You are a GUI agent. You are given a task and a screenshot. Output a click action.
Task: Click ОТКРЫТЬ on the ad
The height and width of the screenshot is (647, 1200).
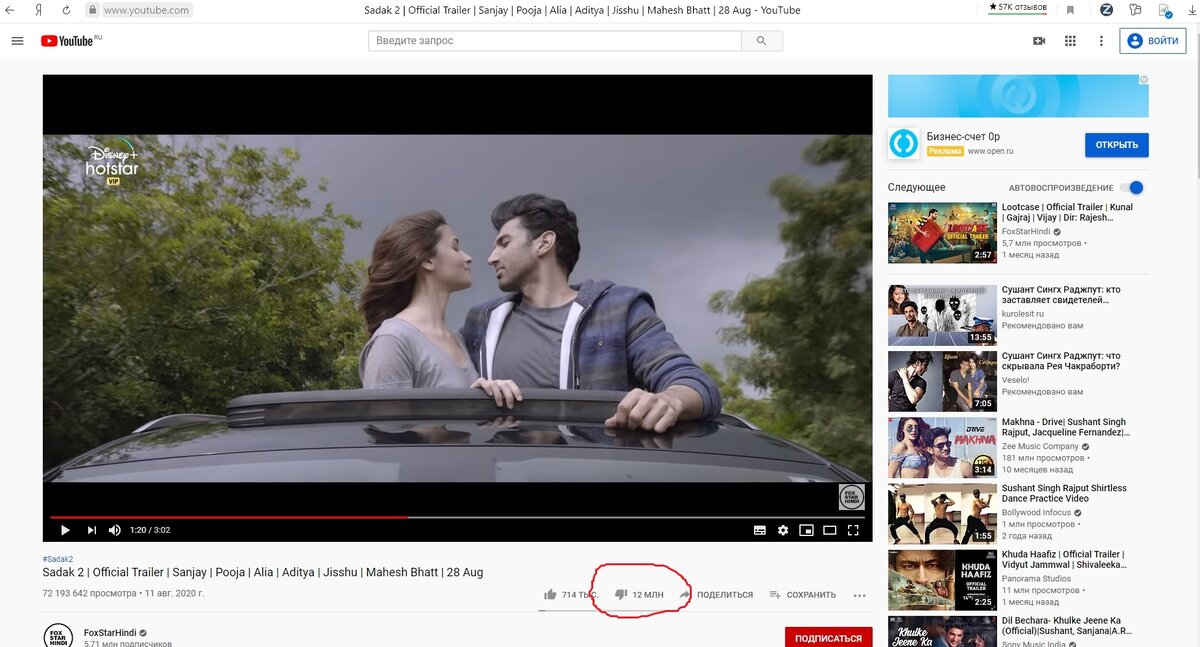tap(1116, 145)
